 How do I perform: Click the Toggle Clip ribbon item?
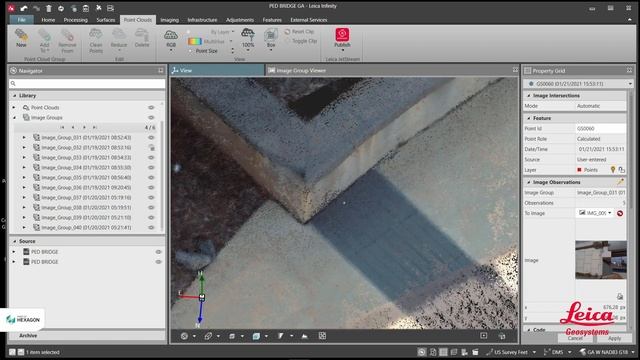pyautogui.click(x=301, y=41)
